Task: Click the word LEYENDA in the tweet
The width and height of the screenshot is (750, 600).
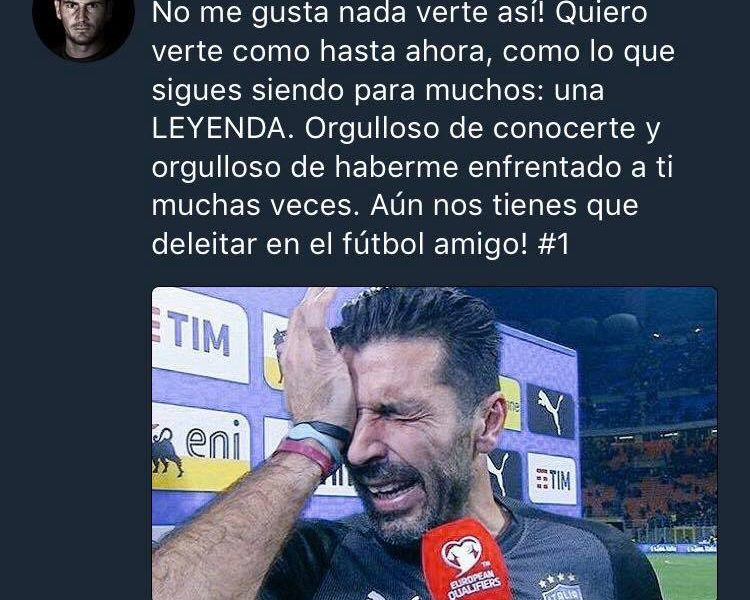Action: (219, 128)
